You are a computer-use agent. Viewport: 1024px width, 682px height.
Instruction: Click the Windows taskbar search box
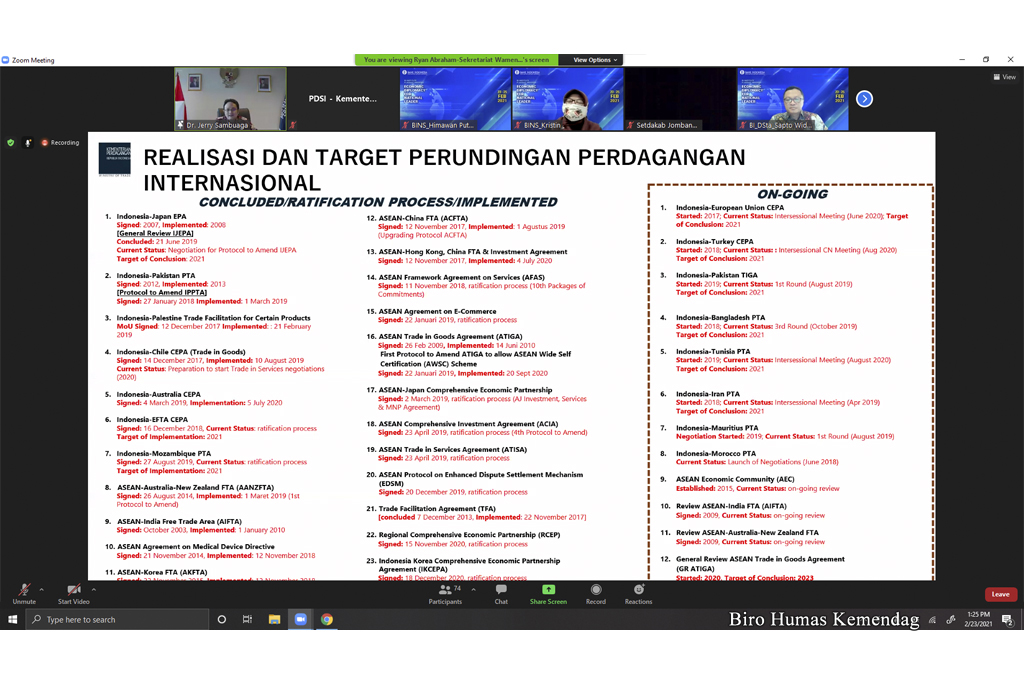click(x=118, y=619)
